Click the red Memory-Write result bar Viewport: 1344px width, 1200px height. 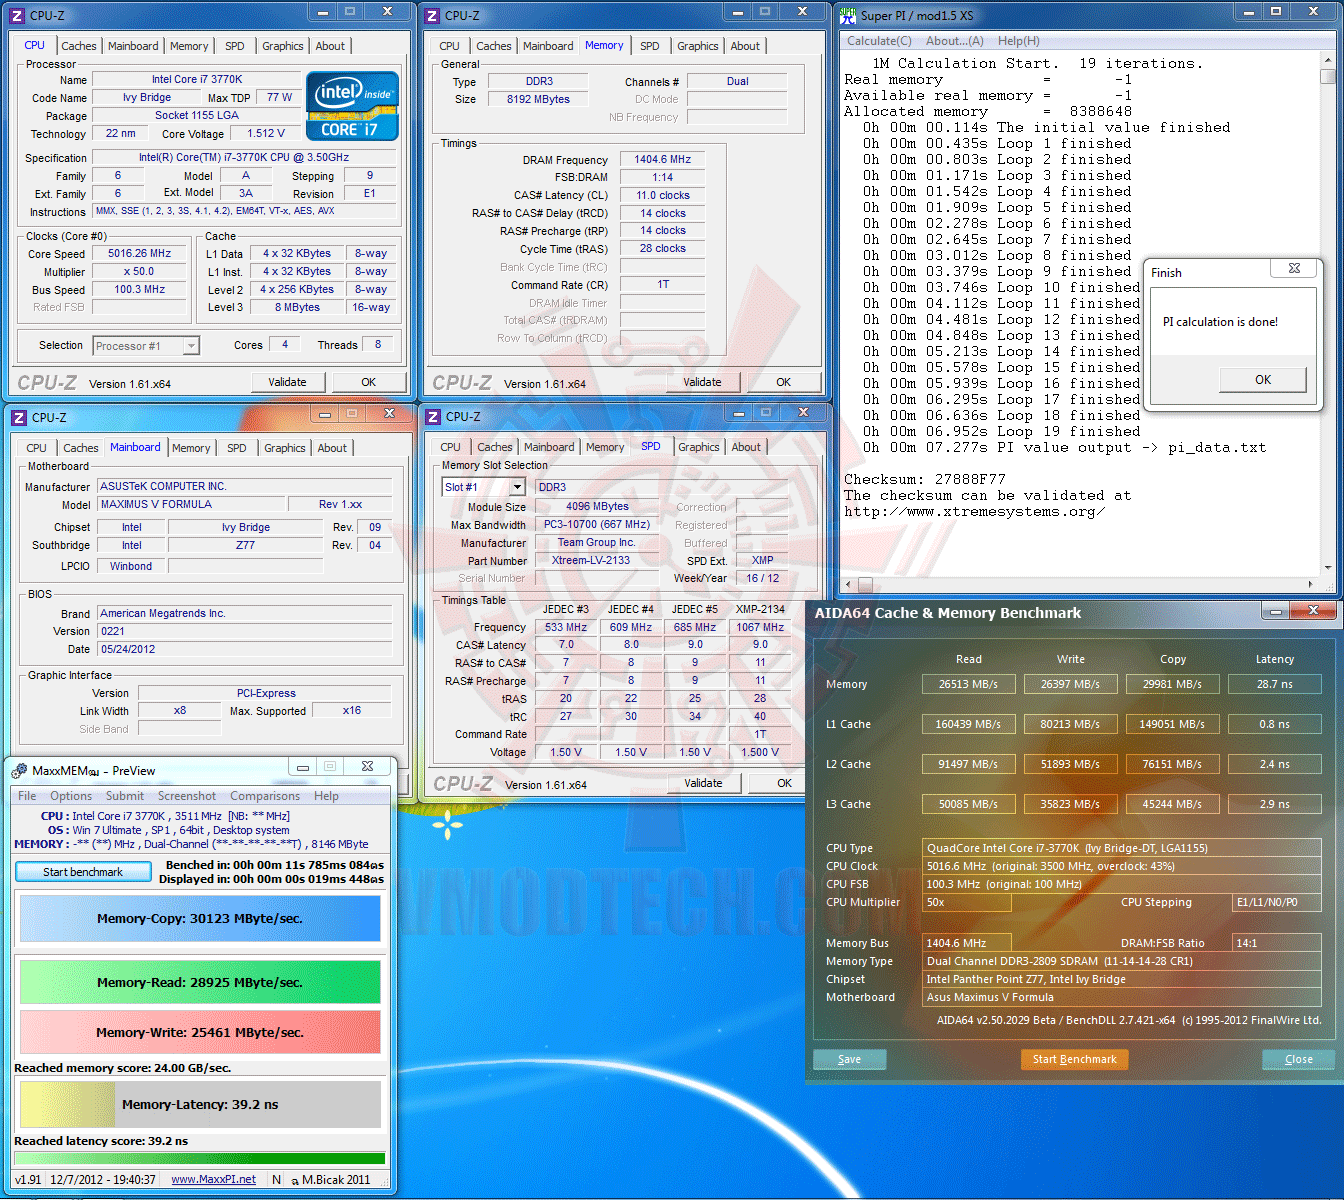pos(200,1032)
